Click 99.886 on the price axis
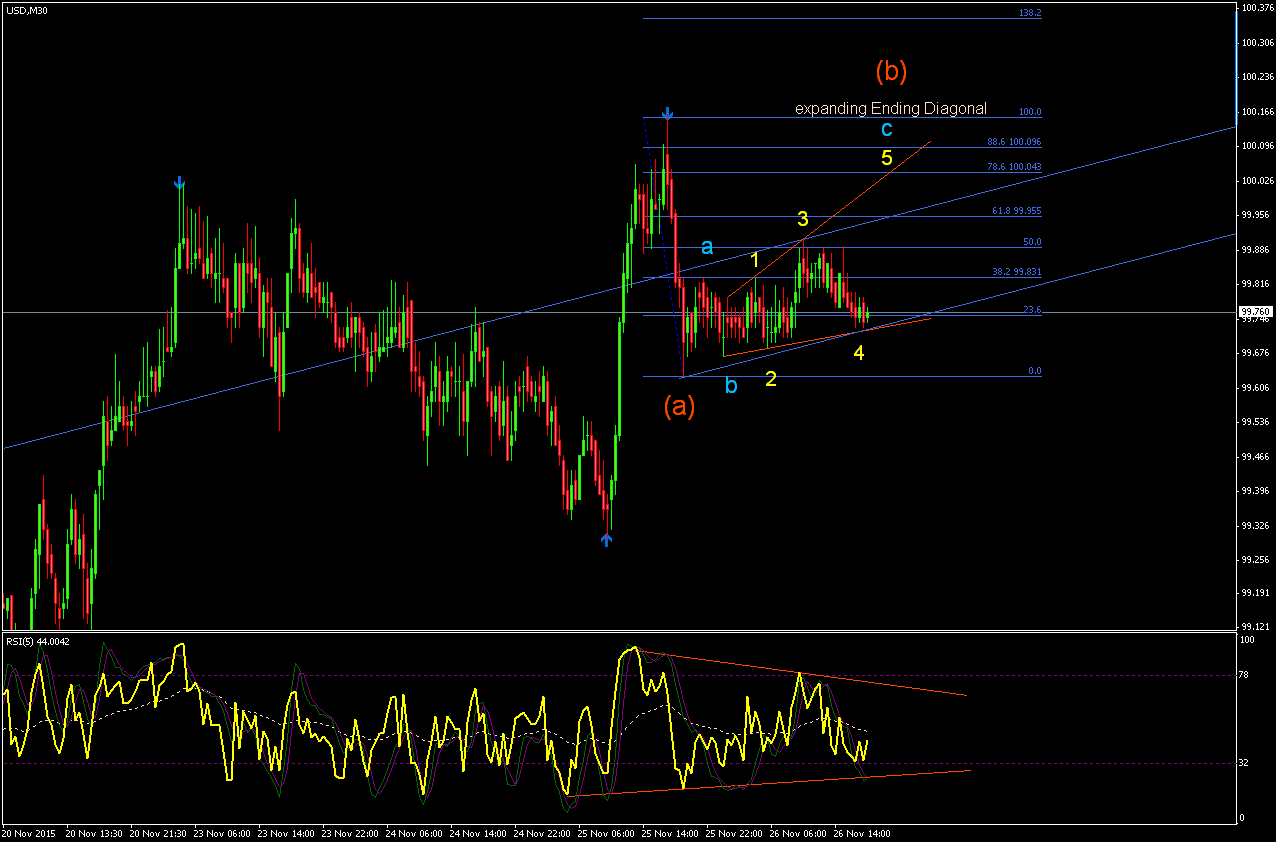Viewport: 1276px width, 842px height. pos(1254,249)
